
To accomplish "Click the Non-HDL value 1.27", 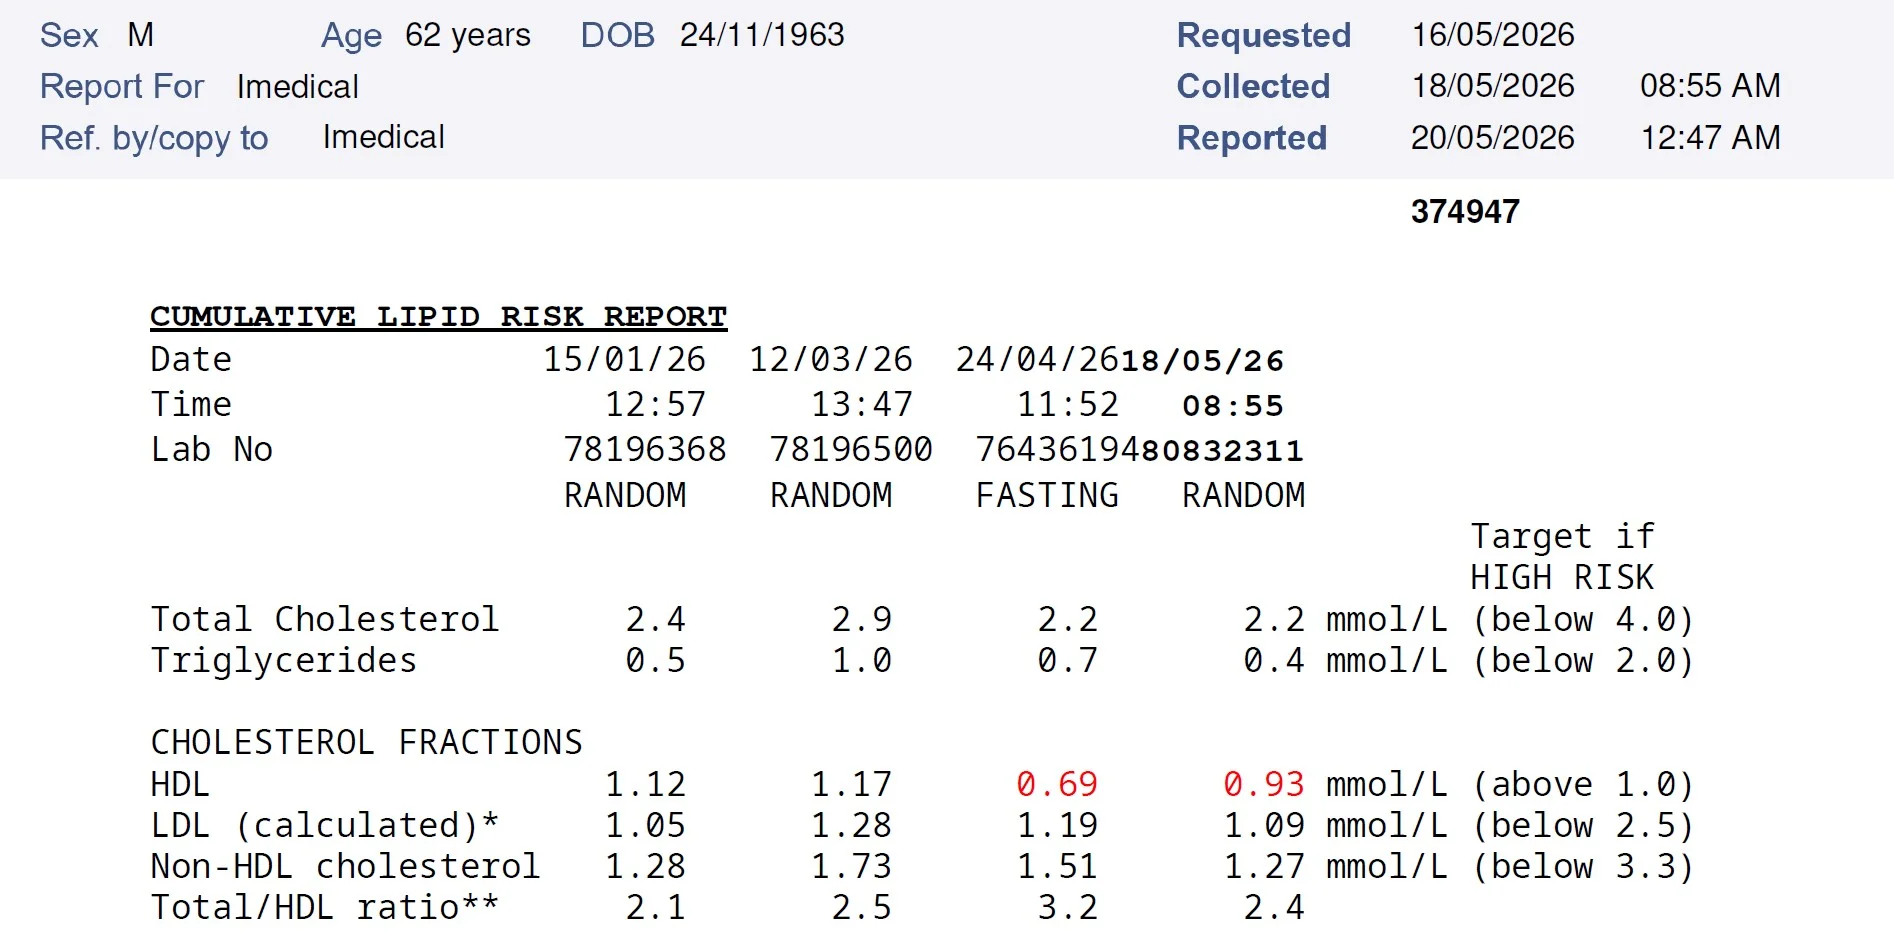I will (x=1264, y=867).
